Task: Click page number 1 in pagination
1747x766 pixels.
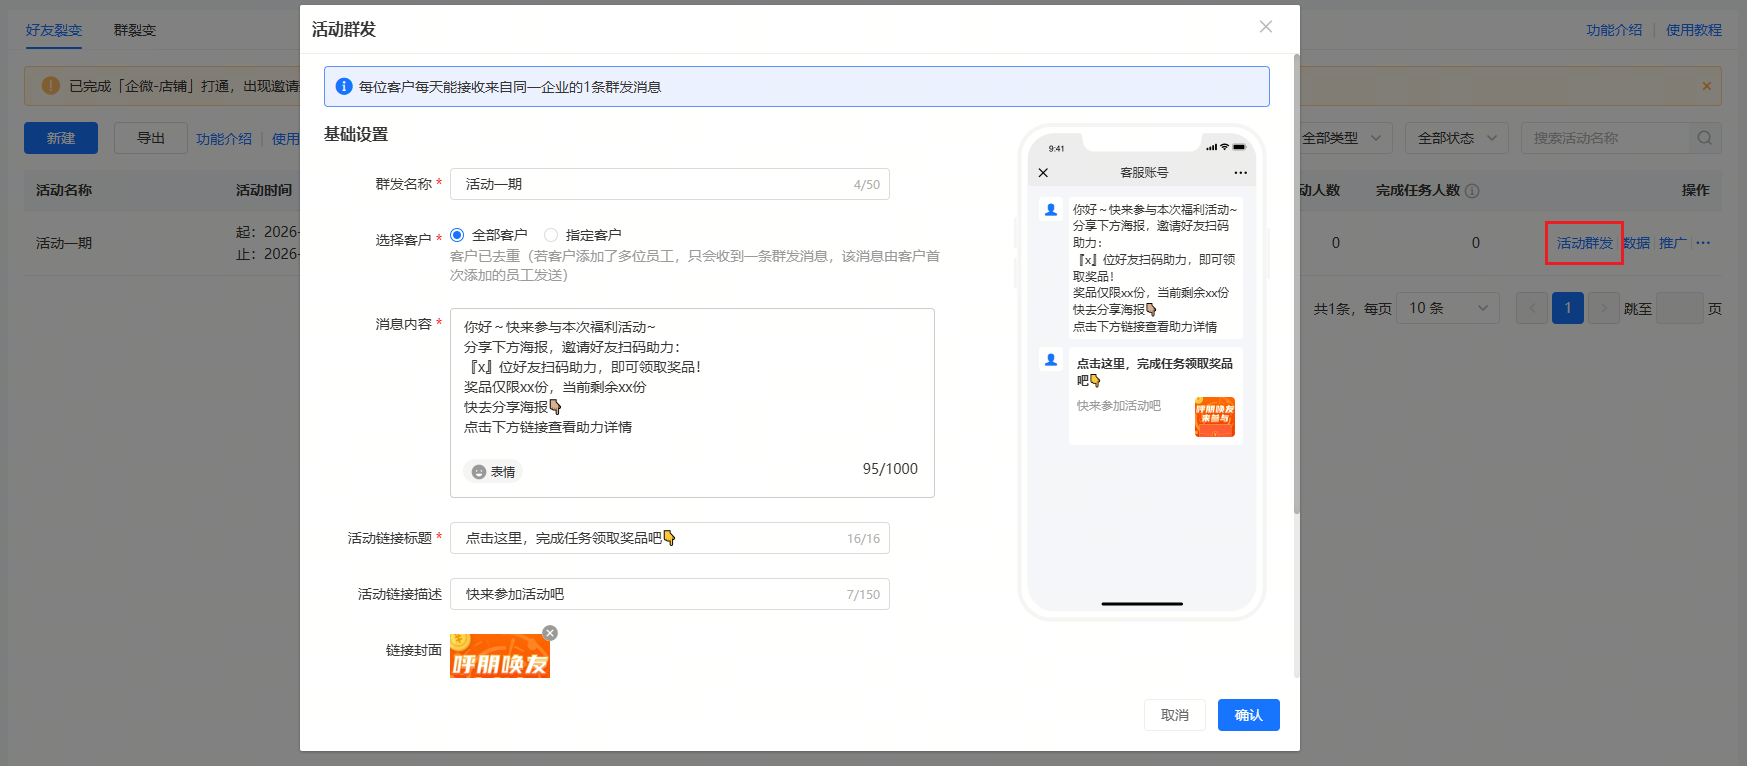Action: [x=1568, y=308]
